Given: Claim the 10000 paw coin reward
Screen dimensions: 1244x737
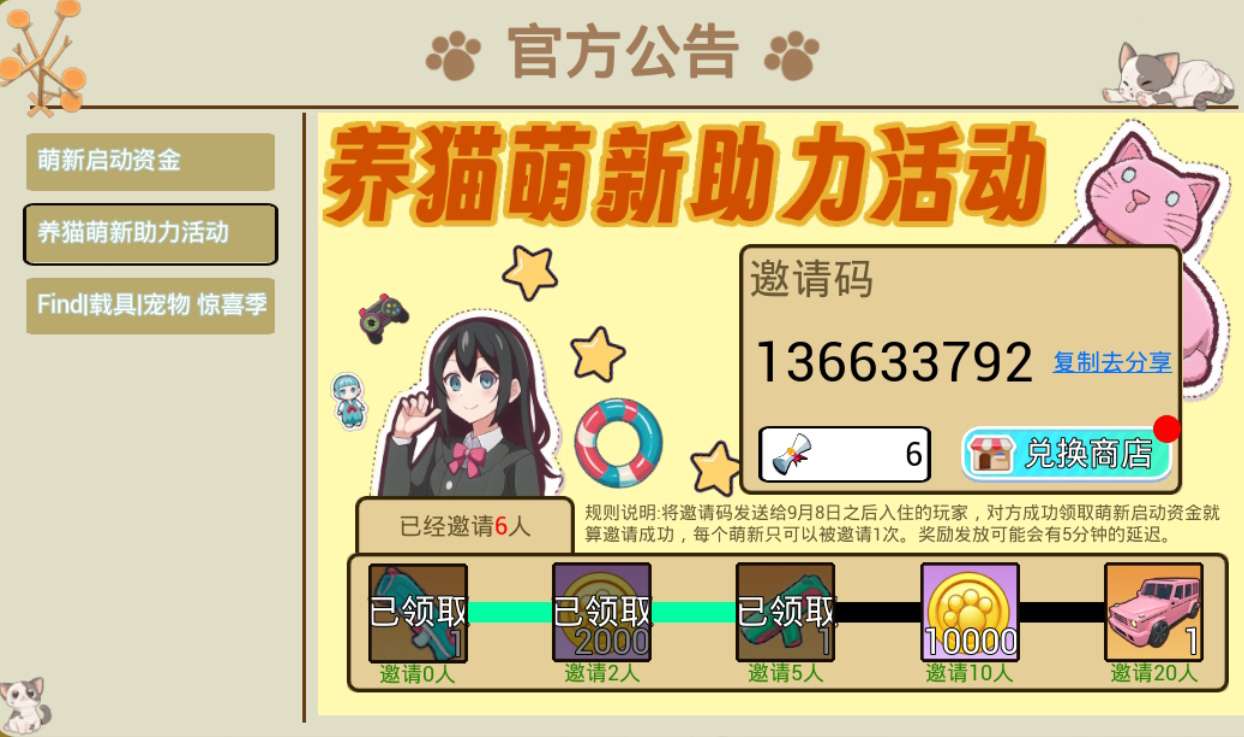Looking at the screenshot, I should coord(970,612).
